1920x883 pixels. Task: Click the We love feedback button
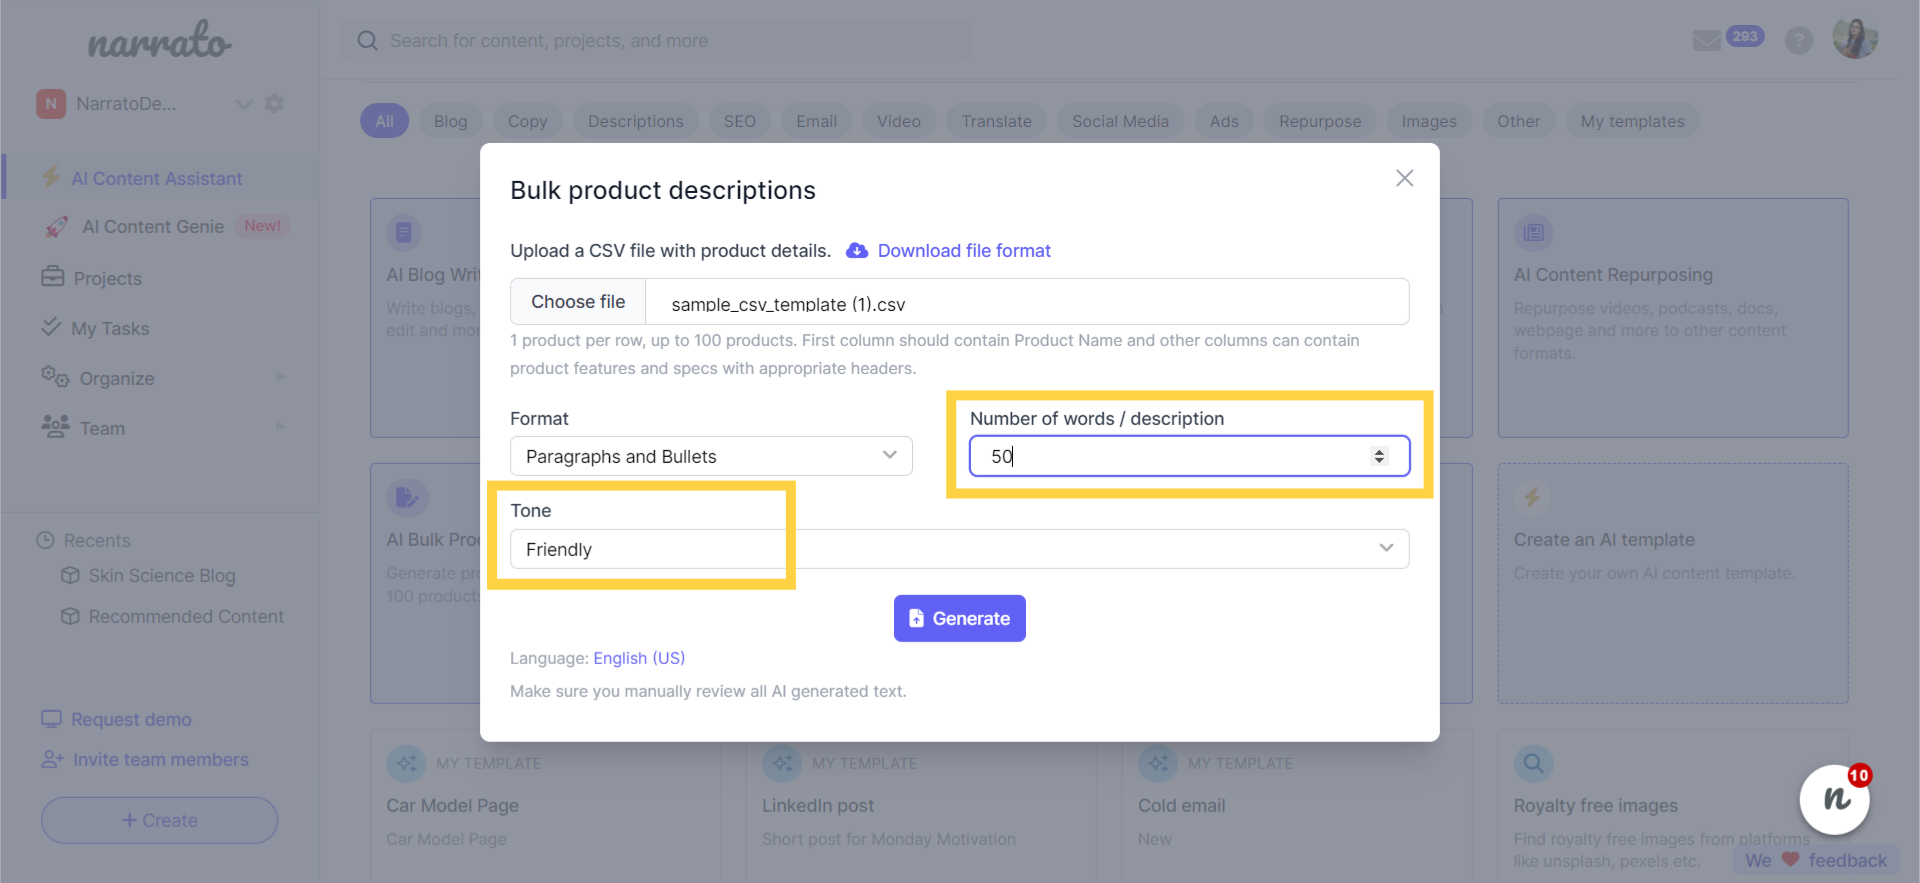[x=1815, y=860]
